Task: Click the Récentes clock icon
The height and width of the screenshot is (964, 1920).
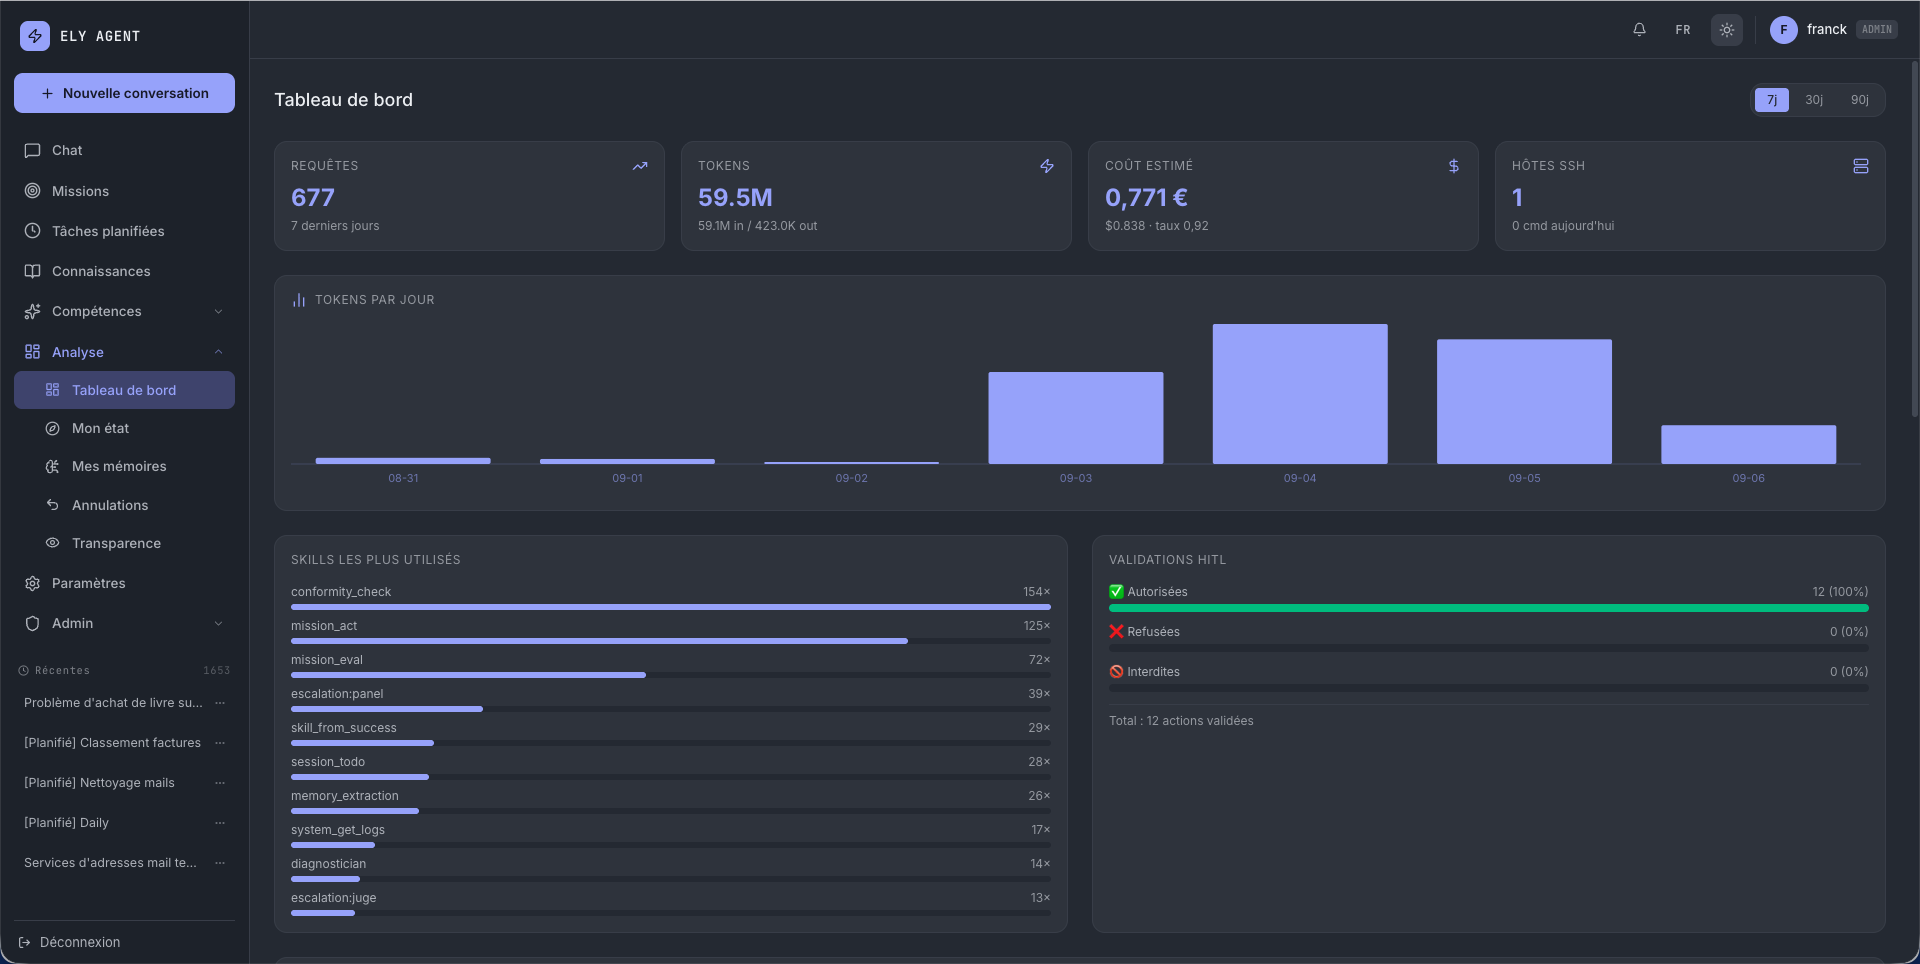Action: point(24,671)
